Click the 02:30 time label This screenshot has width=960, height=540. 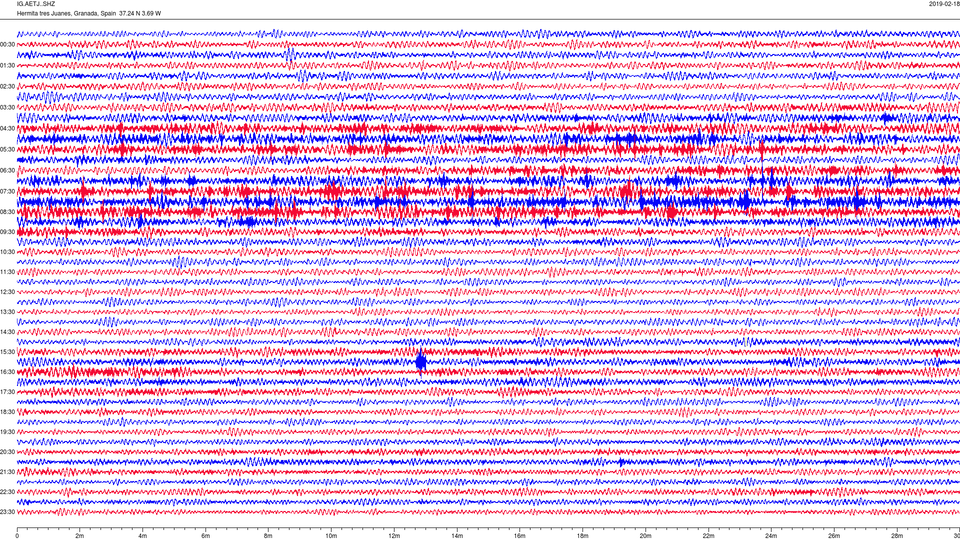(7, 87)
